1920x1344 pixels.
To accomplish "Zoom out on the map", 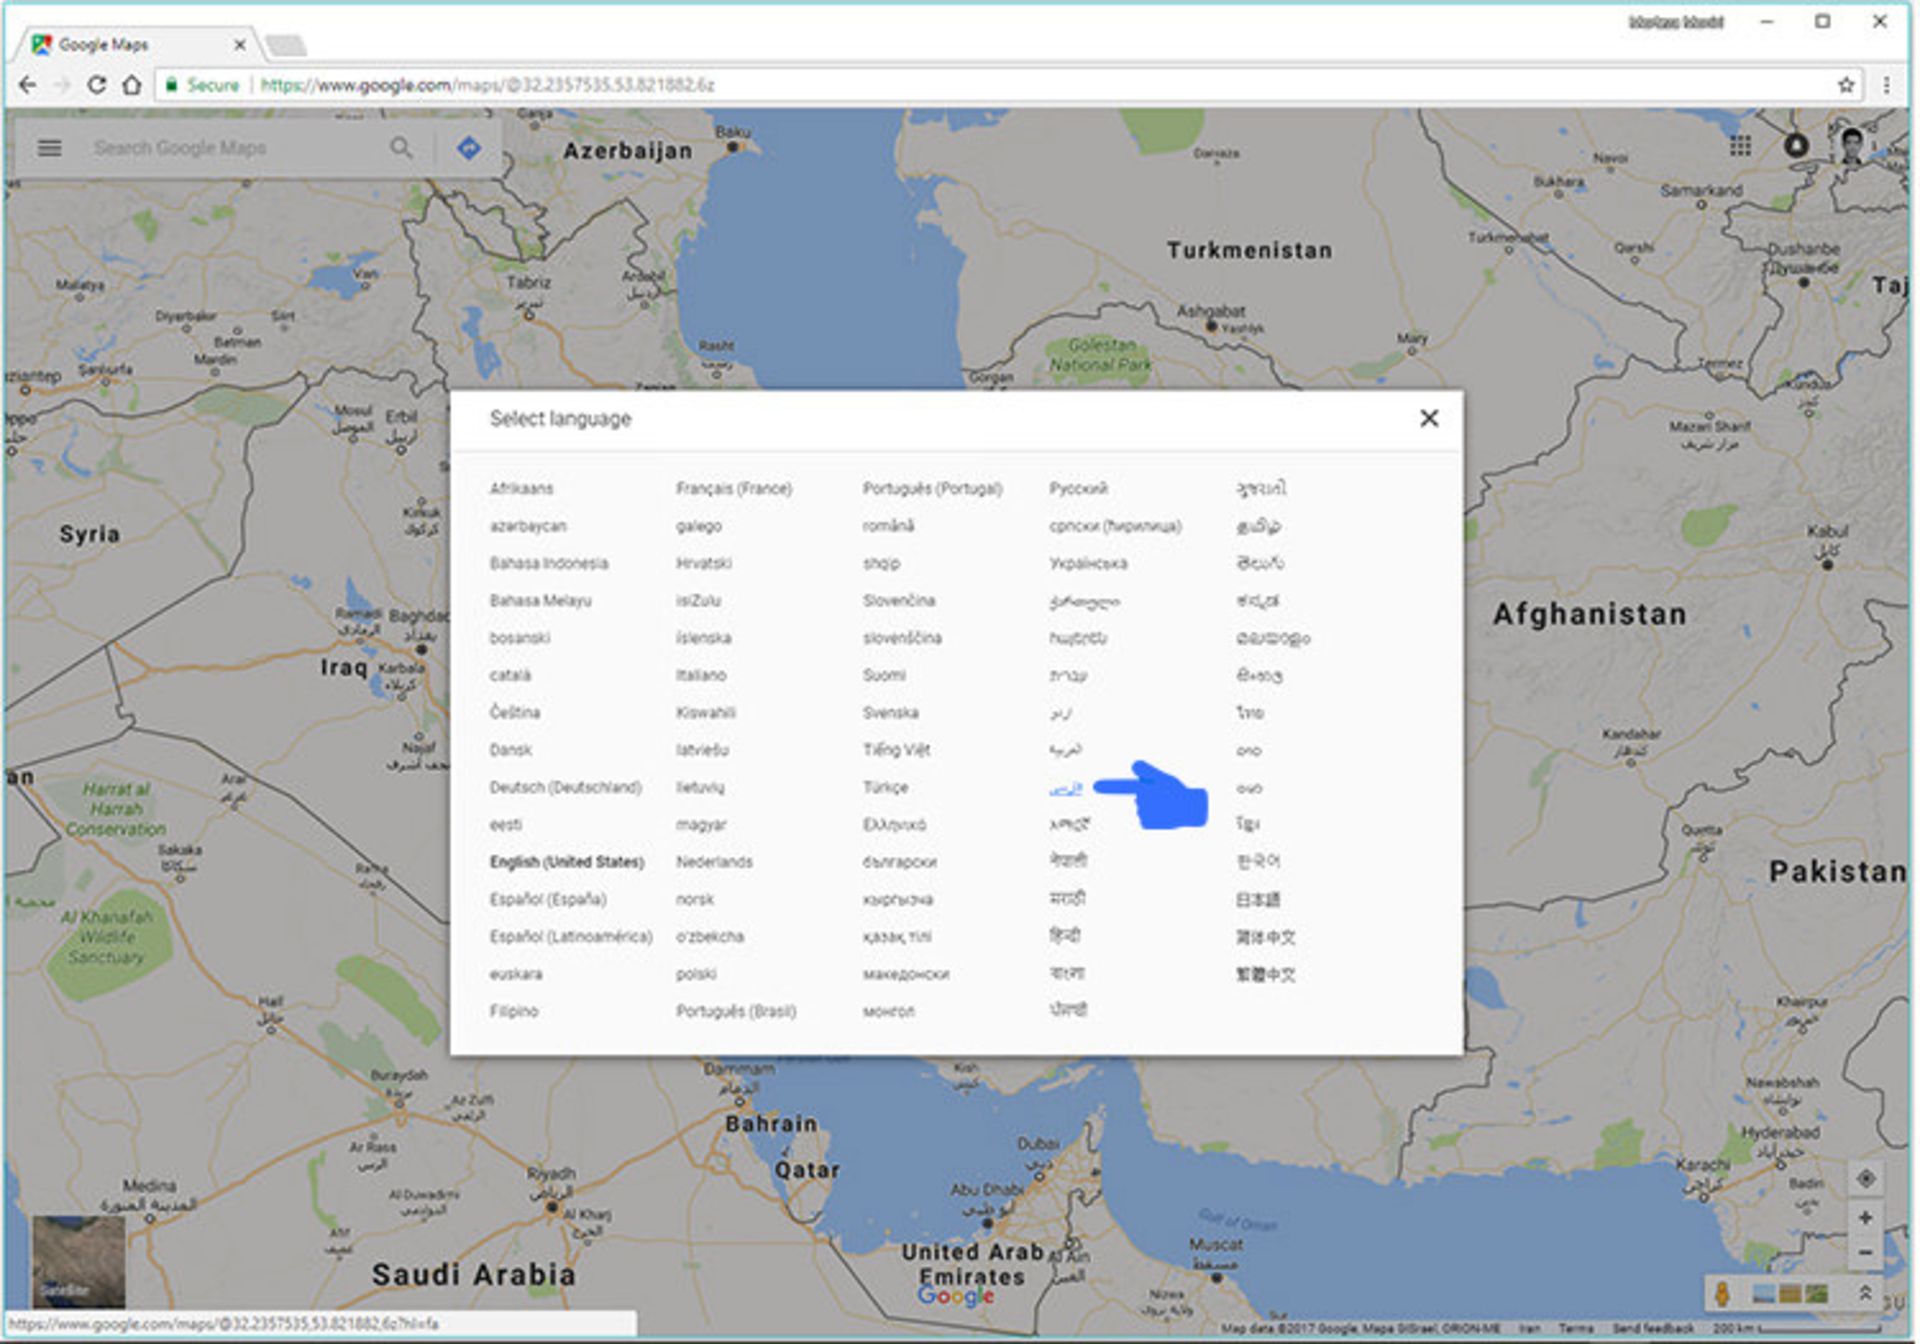I will coord(1865,1252).
